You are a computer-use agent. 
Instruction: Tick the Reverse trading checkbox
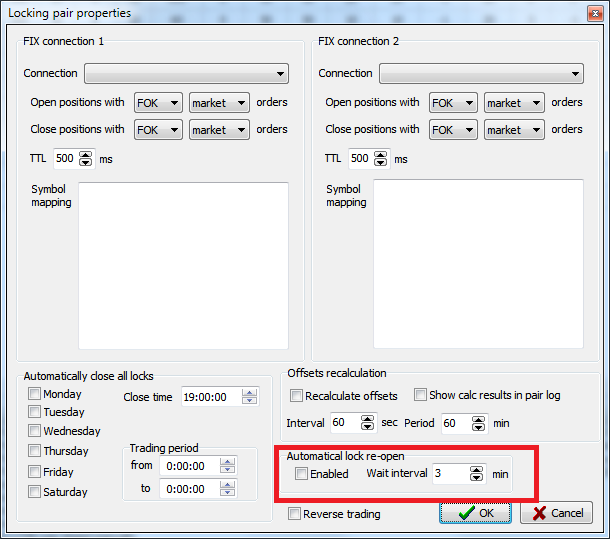pyautogui.click(x=294, y=514)
